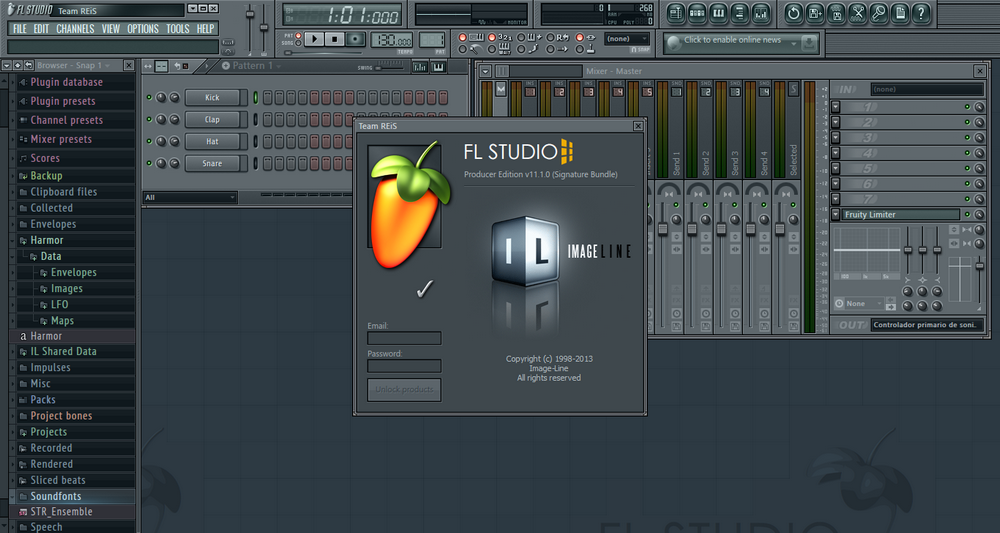Viewport: 1000px width, 533px height.
Task: Open the OPTIONS menu
Action: (x=143, y=29)
